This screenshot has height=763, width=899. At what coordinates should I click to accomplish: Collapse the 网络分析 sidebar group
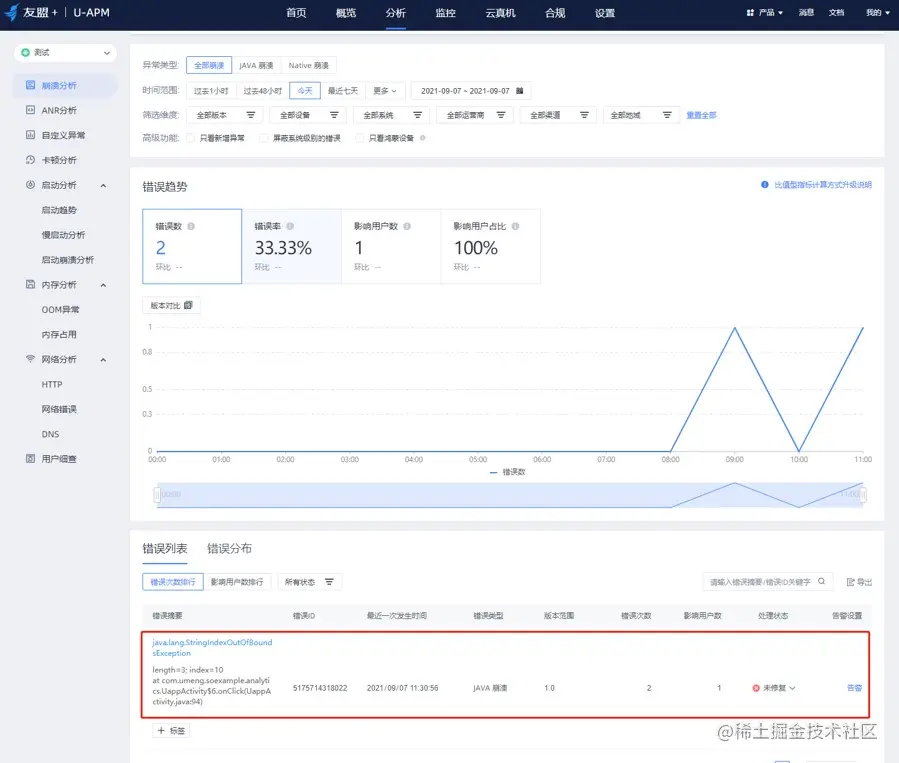click(103, 359)
